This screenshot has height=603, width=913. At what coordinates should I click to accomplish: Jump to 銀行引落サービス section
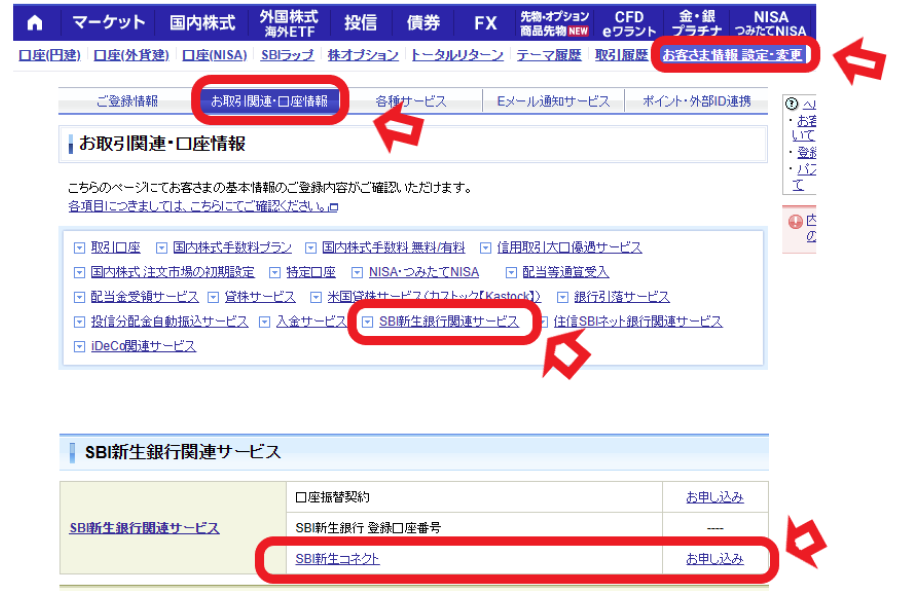(x=622, y=297)
